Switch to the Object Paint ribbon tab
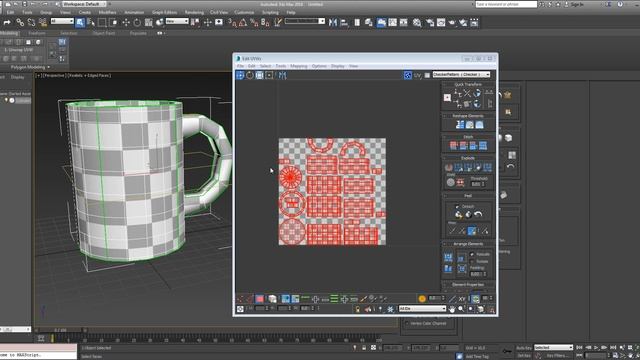The width and height of the screenshot is (640, 360). tap(103, 33)
